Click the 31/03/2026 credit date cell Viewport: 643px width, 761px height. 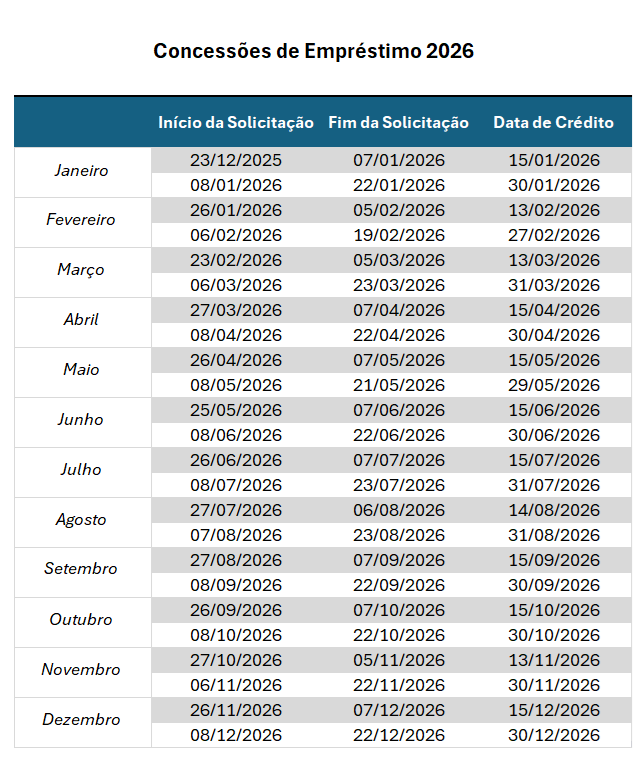(553, 285)
